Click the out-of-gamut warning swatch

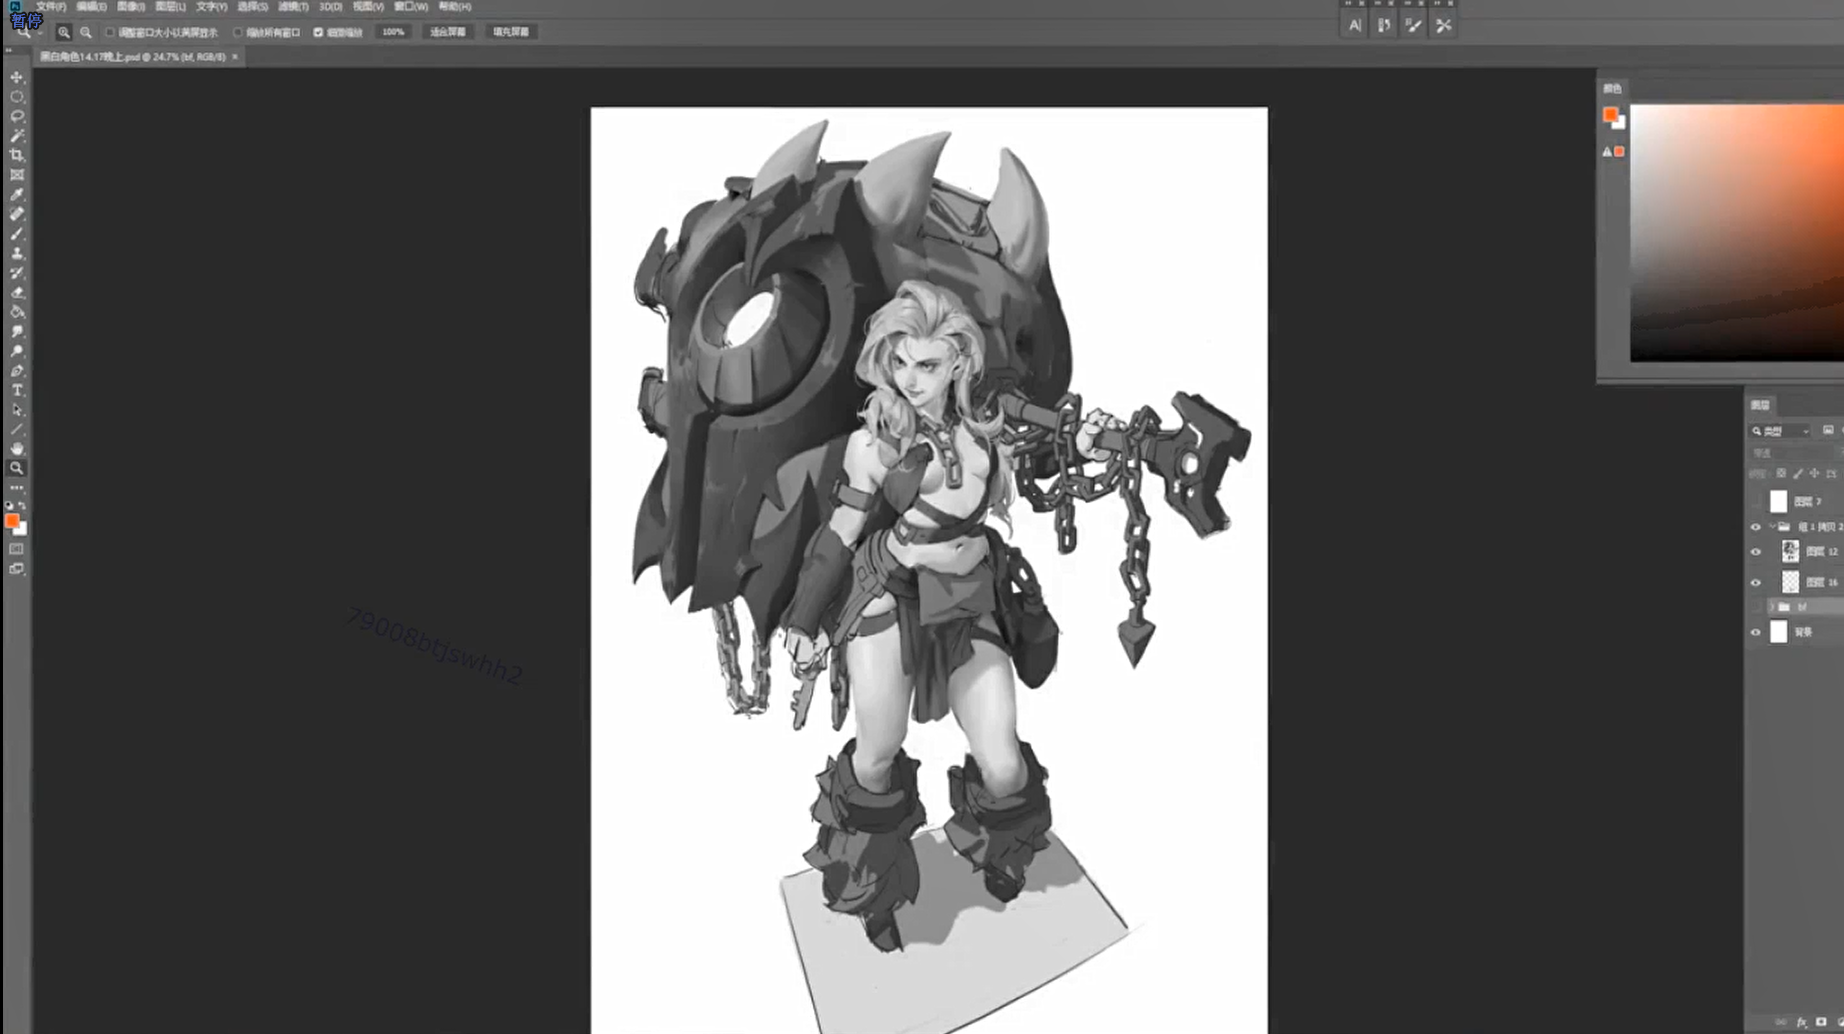pyautogui.click(x=1619, y=152)
